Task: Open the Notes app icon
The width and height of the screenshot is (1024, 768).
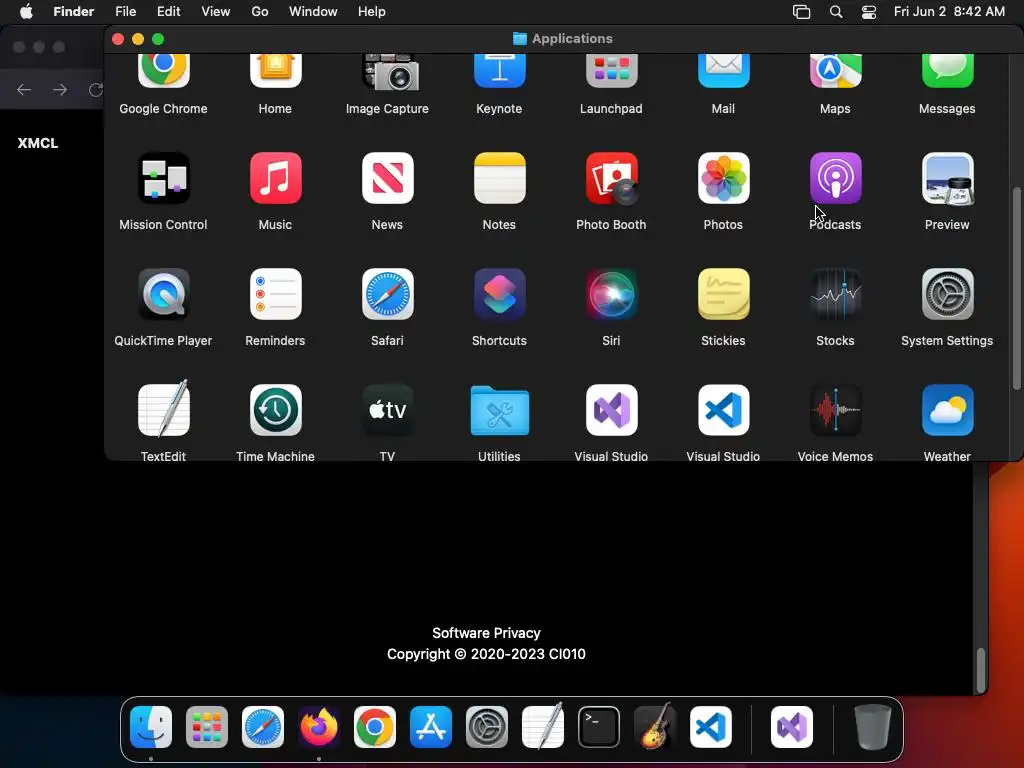Action: [x=500, y=178]
